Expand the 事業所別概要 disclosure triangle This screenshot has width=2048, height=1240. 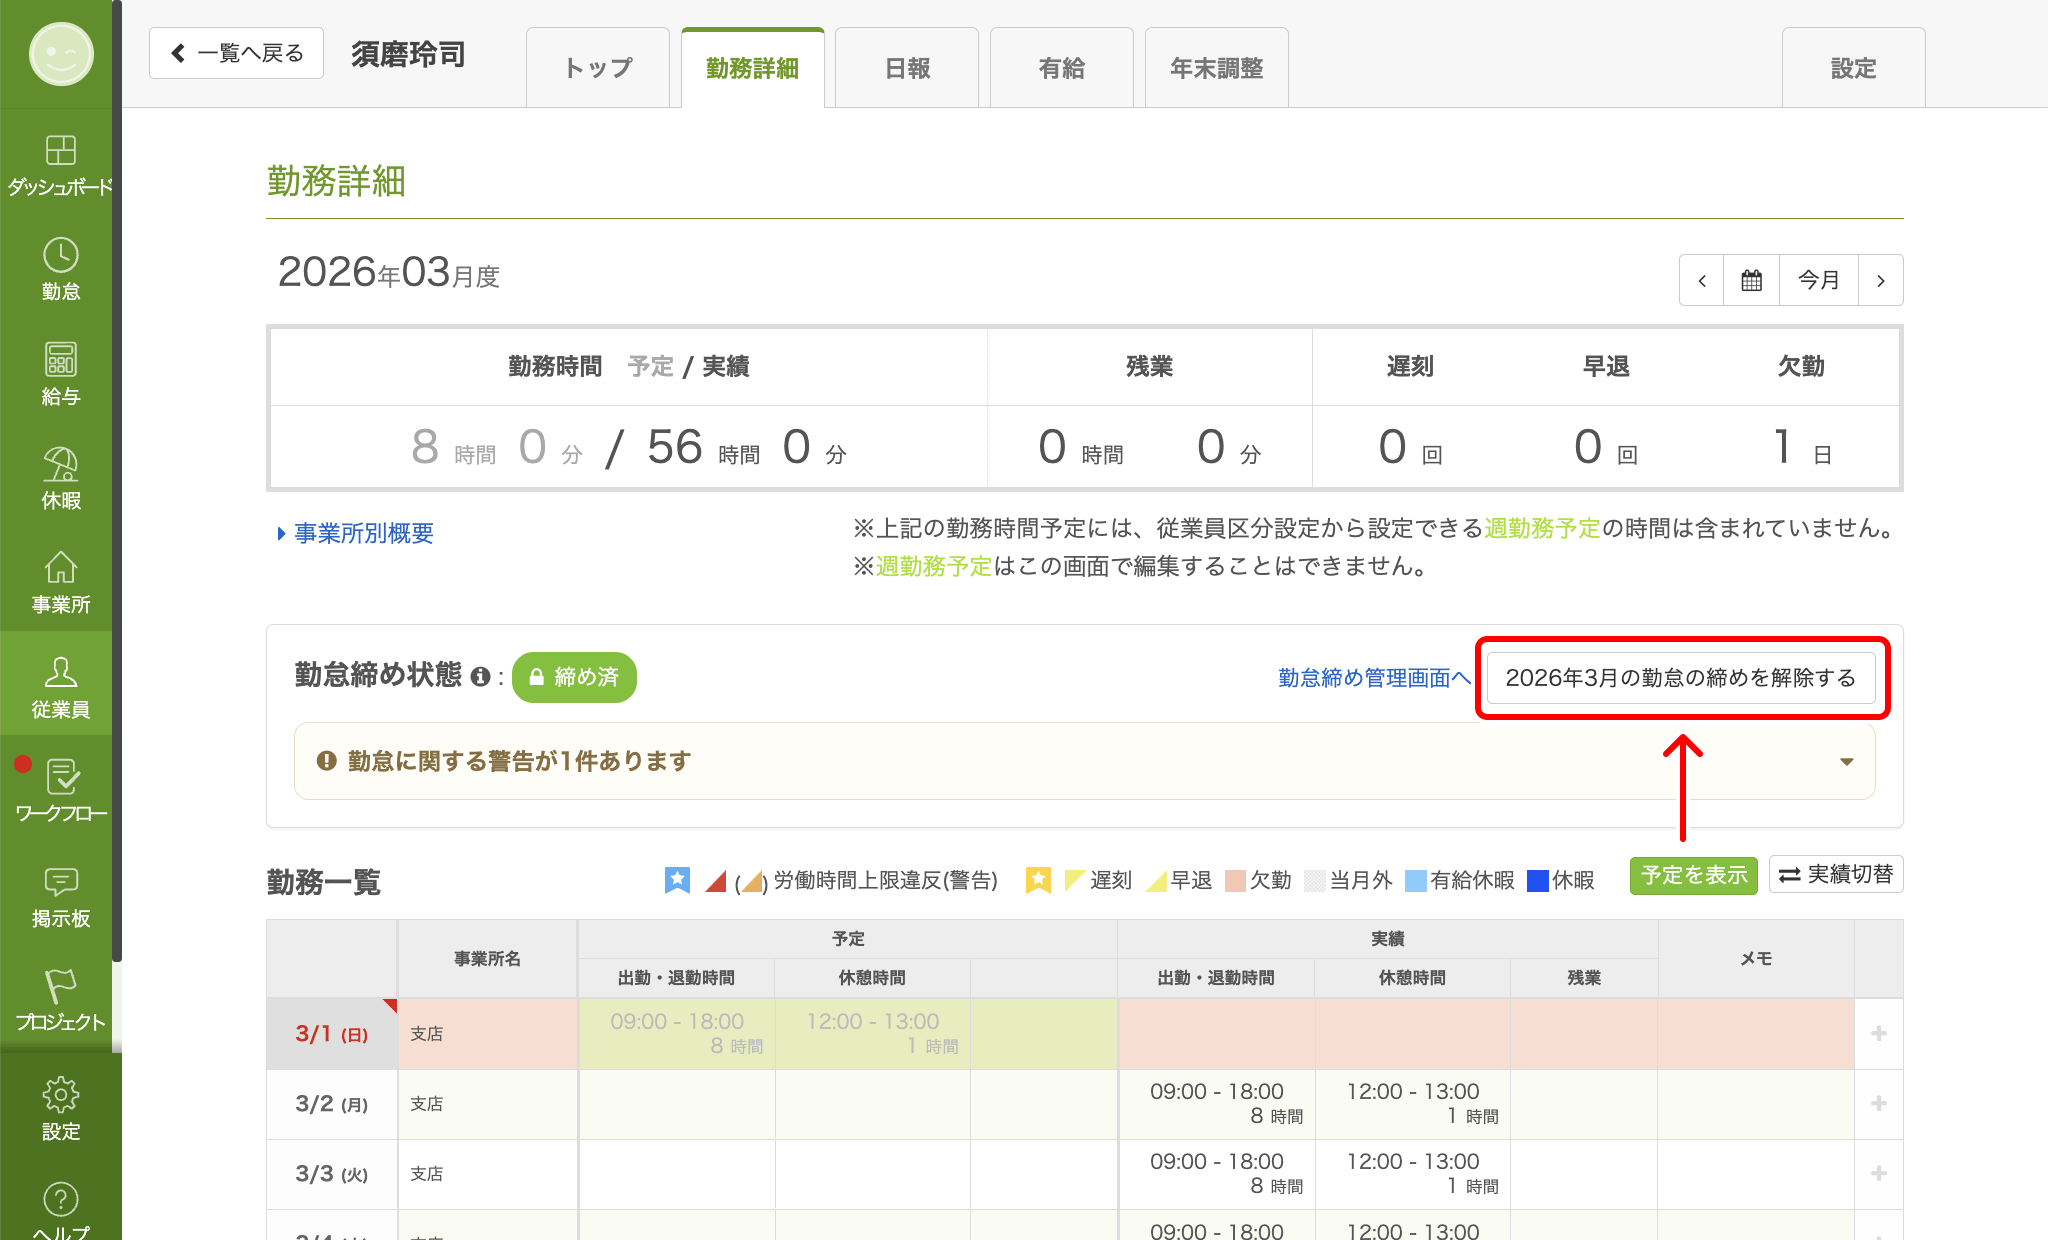(x=282, y=533)
